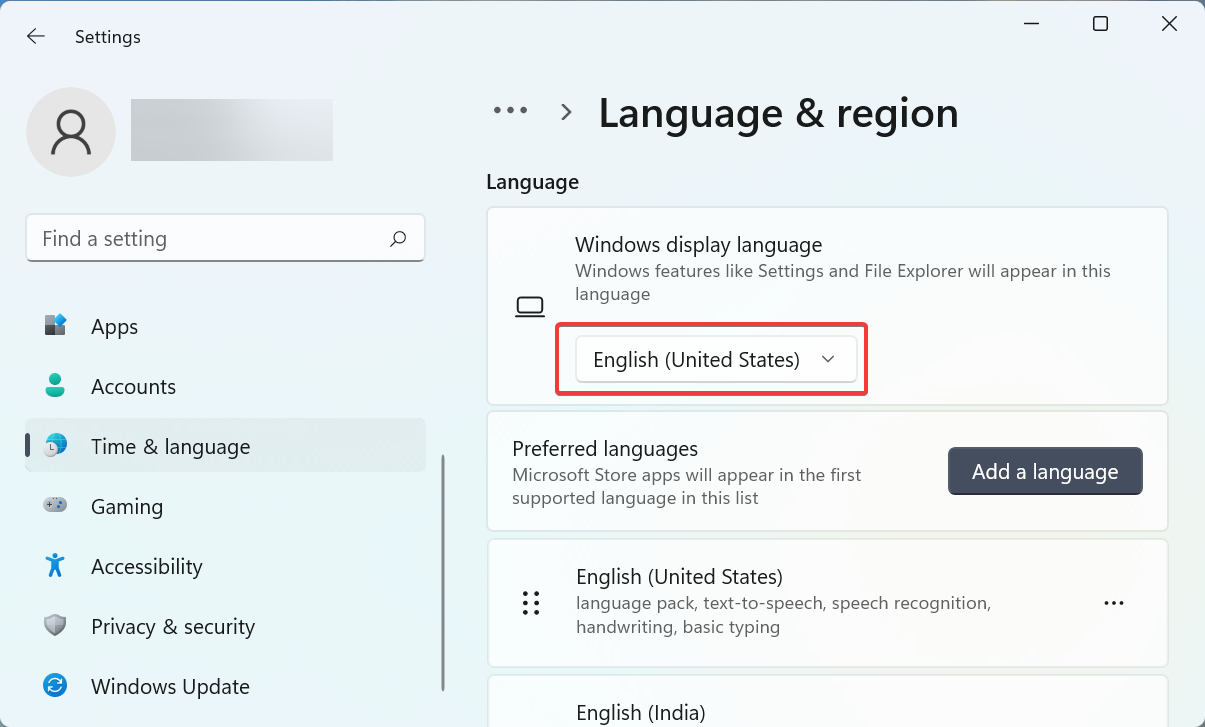The width and height of the screenshot is (1205, 727).
Task: Open Accounts settings via its sidebar icon
Action: (55, 386)
